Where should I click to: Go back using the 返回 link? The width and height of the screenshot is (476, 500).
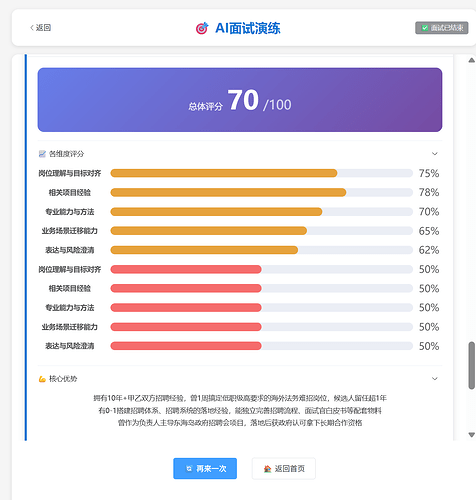(x=40, y=28)
